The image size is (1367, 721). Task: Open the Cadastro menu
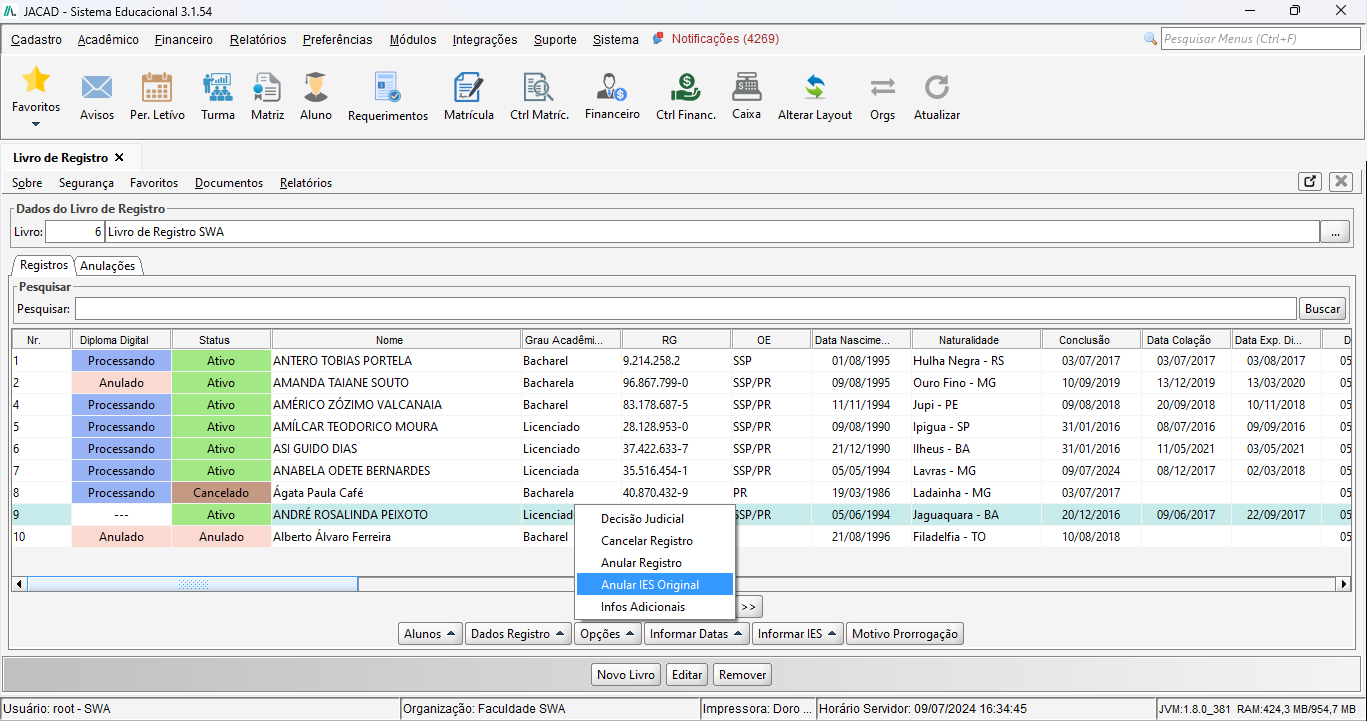pos(37,40)
